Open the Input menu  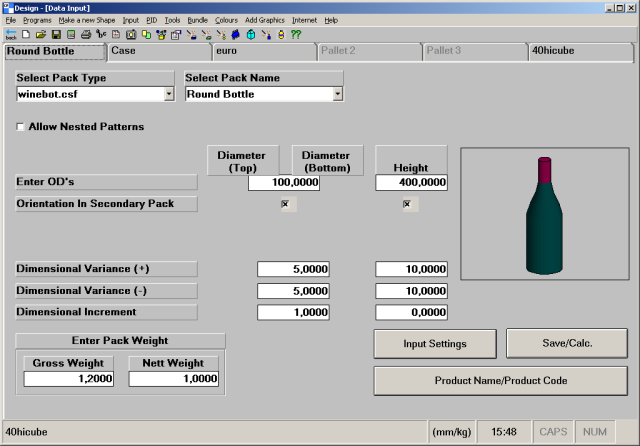(x=131, y=20)
